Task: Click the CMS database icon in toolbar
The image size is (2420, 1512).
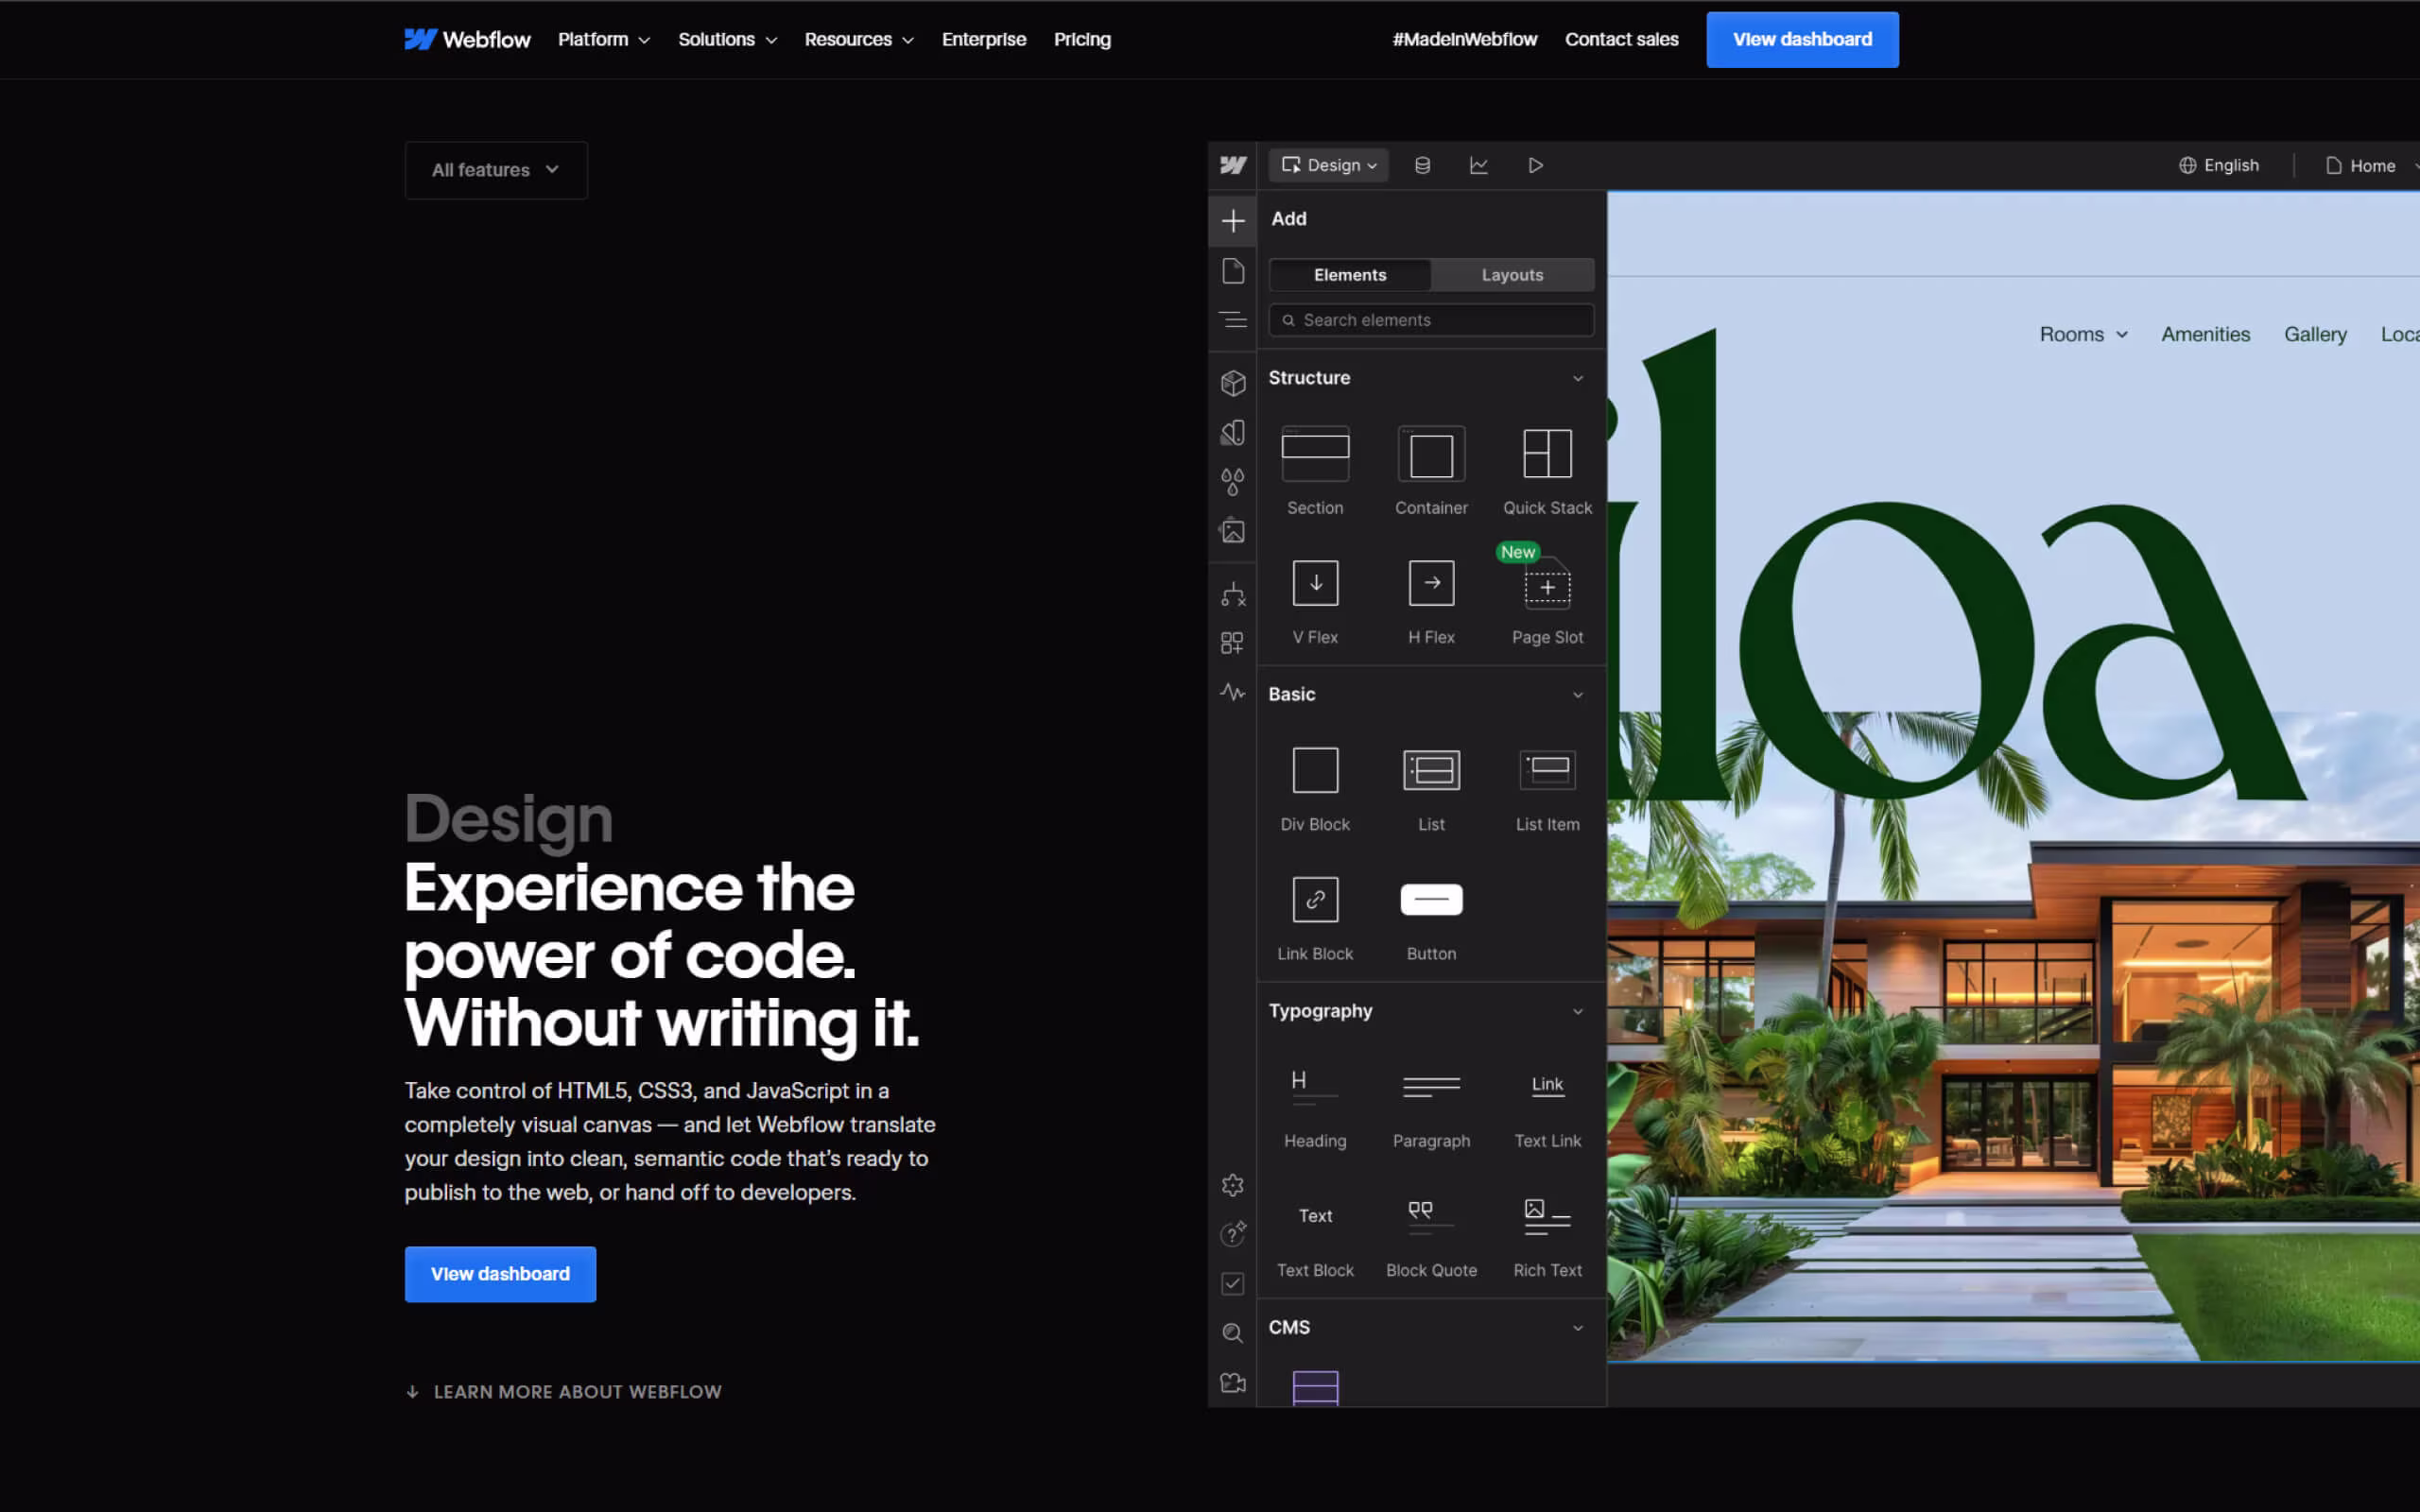Action: [x=1422, y=165]
